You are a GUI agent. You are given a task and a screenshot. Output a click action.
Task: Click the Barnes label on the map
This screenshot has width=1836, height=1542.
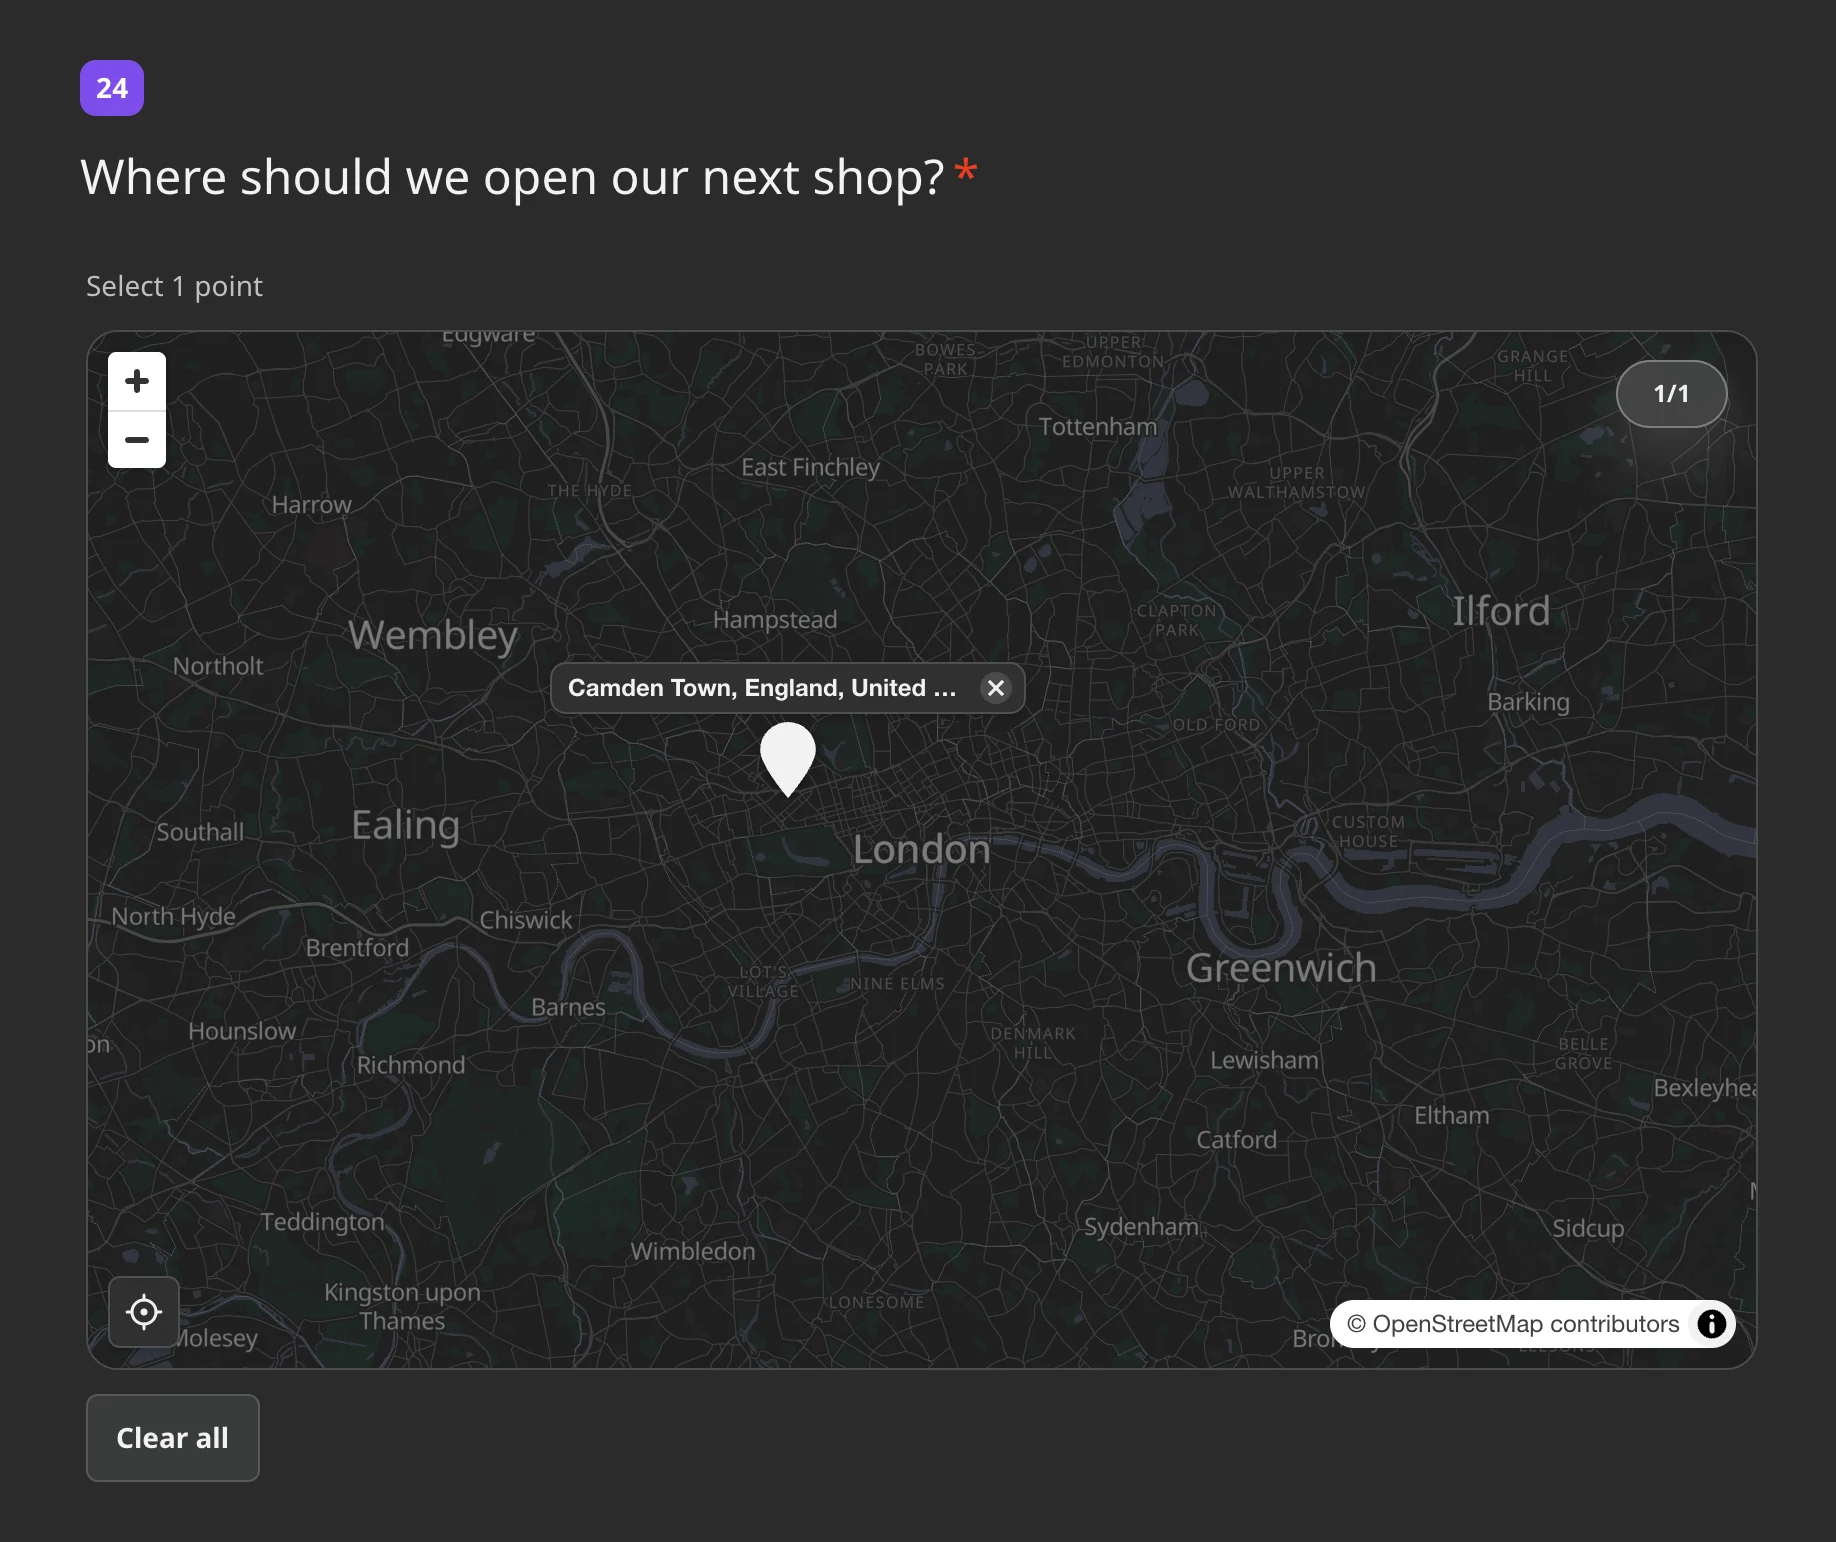568,1007
